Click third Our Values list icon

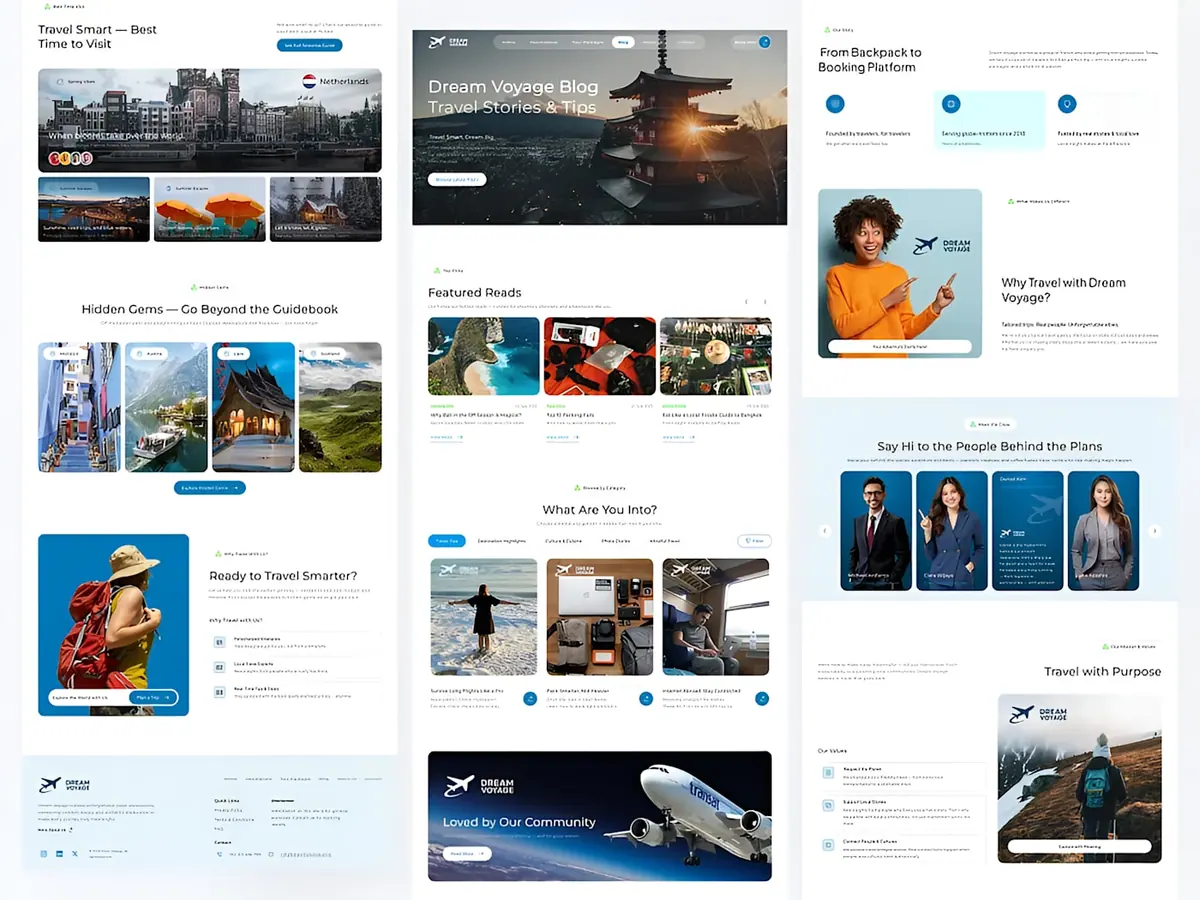828,845
